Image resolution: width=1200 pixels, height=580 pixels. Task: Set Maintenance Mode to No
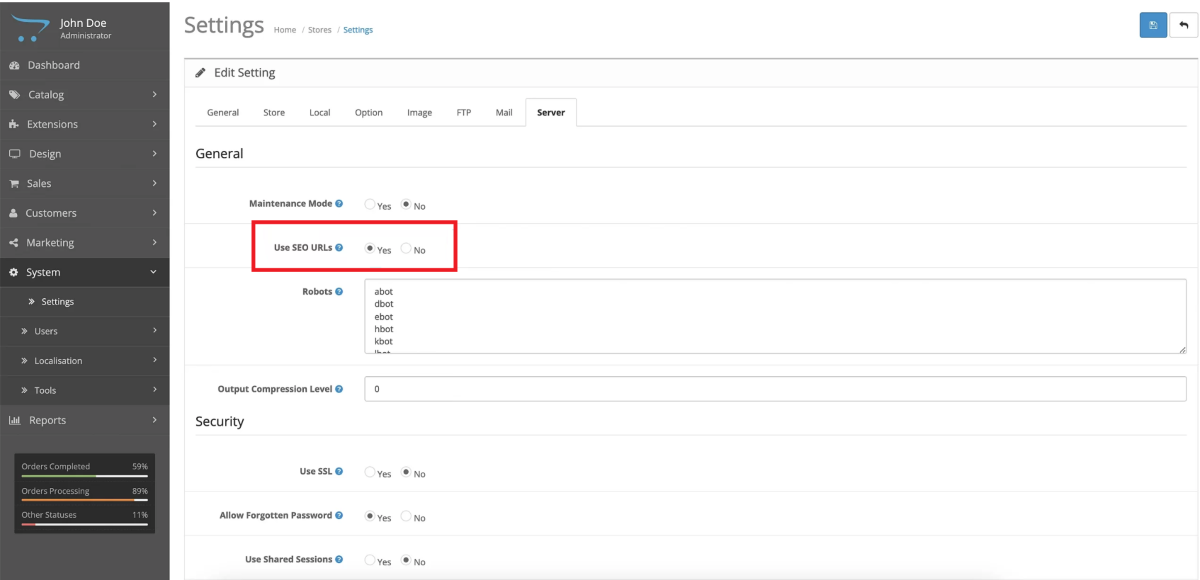[406, 204]
